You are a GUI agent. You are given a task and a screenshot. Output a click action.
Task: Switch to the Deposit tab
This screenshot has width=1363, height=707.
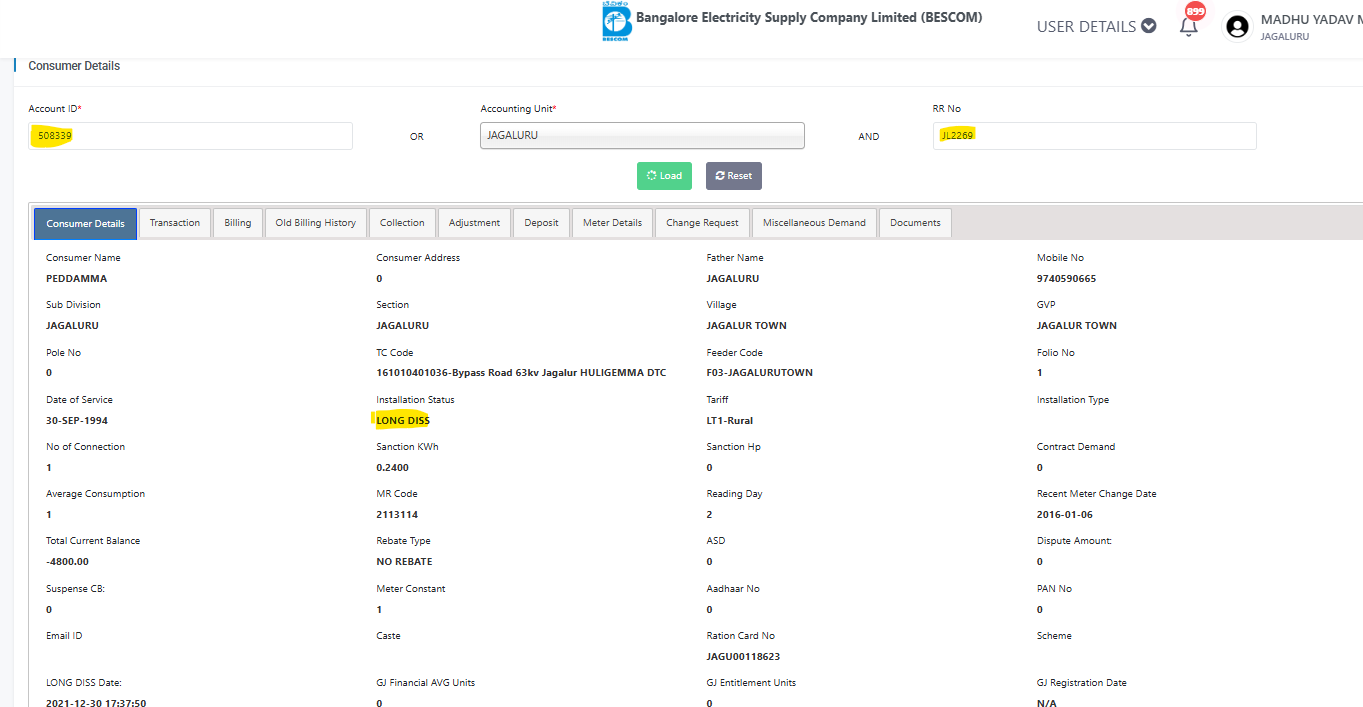(x=542, y=223)
